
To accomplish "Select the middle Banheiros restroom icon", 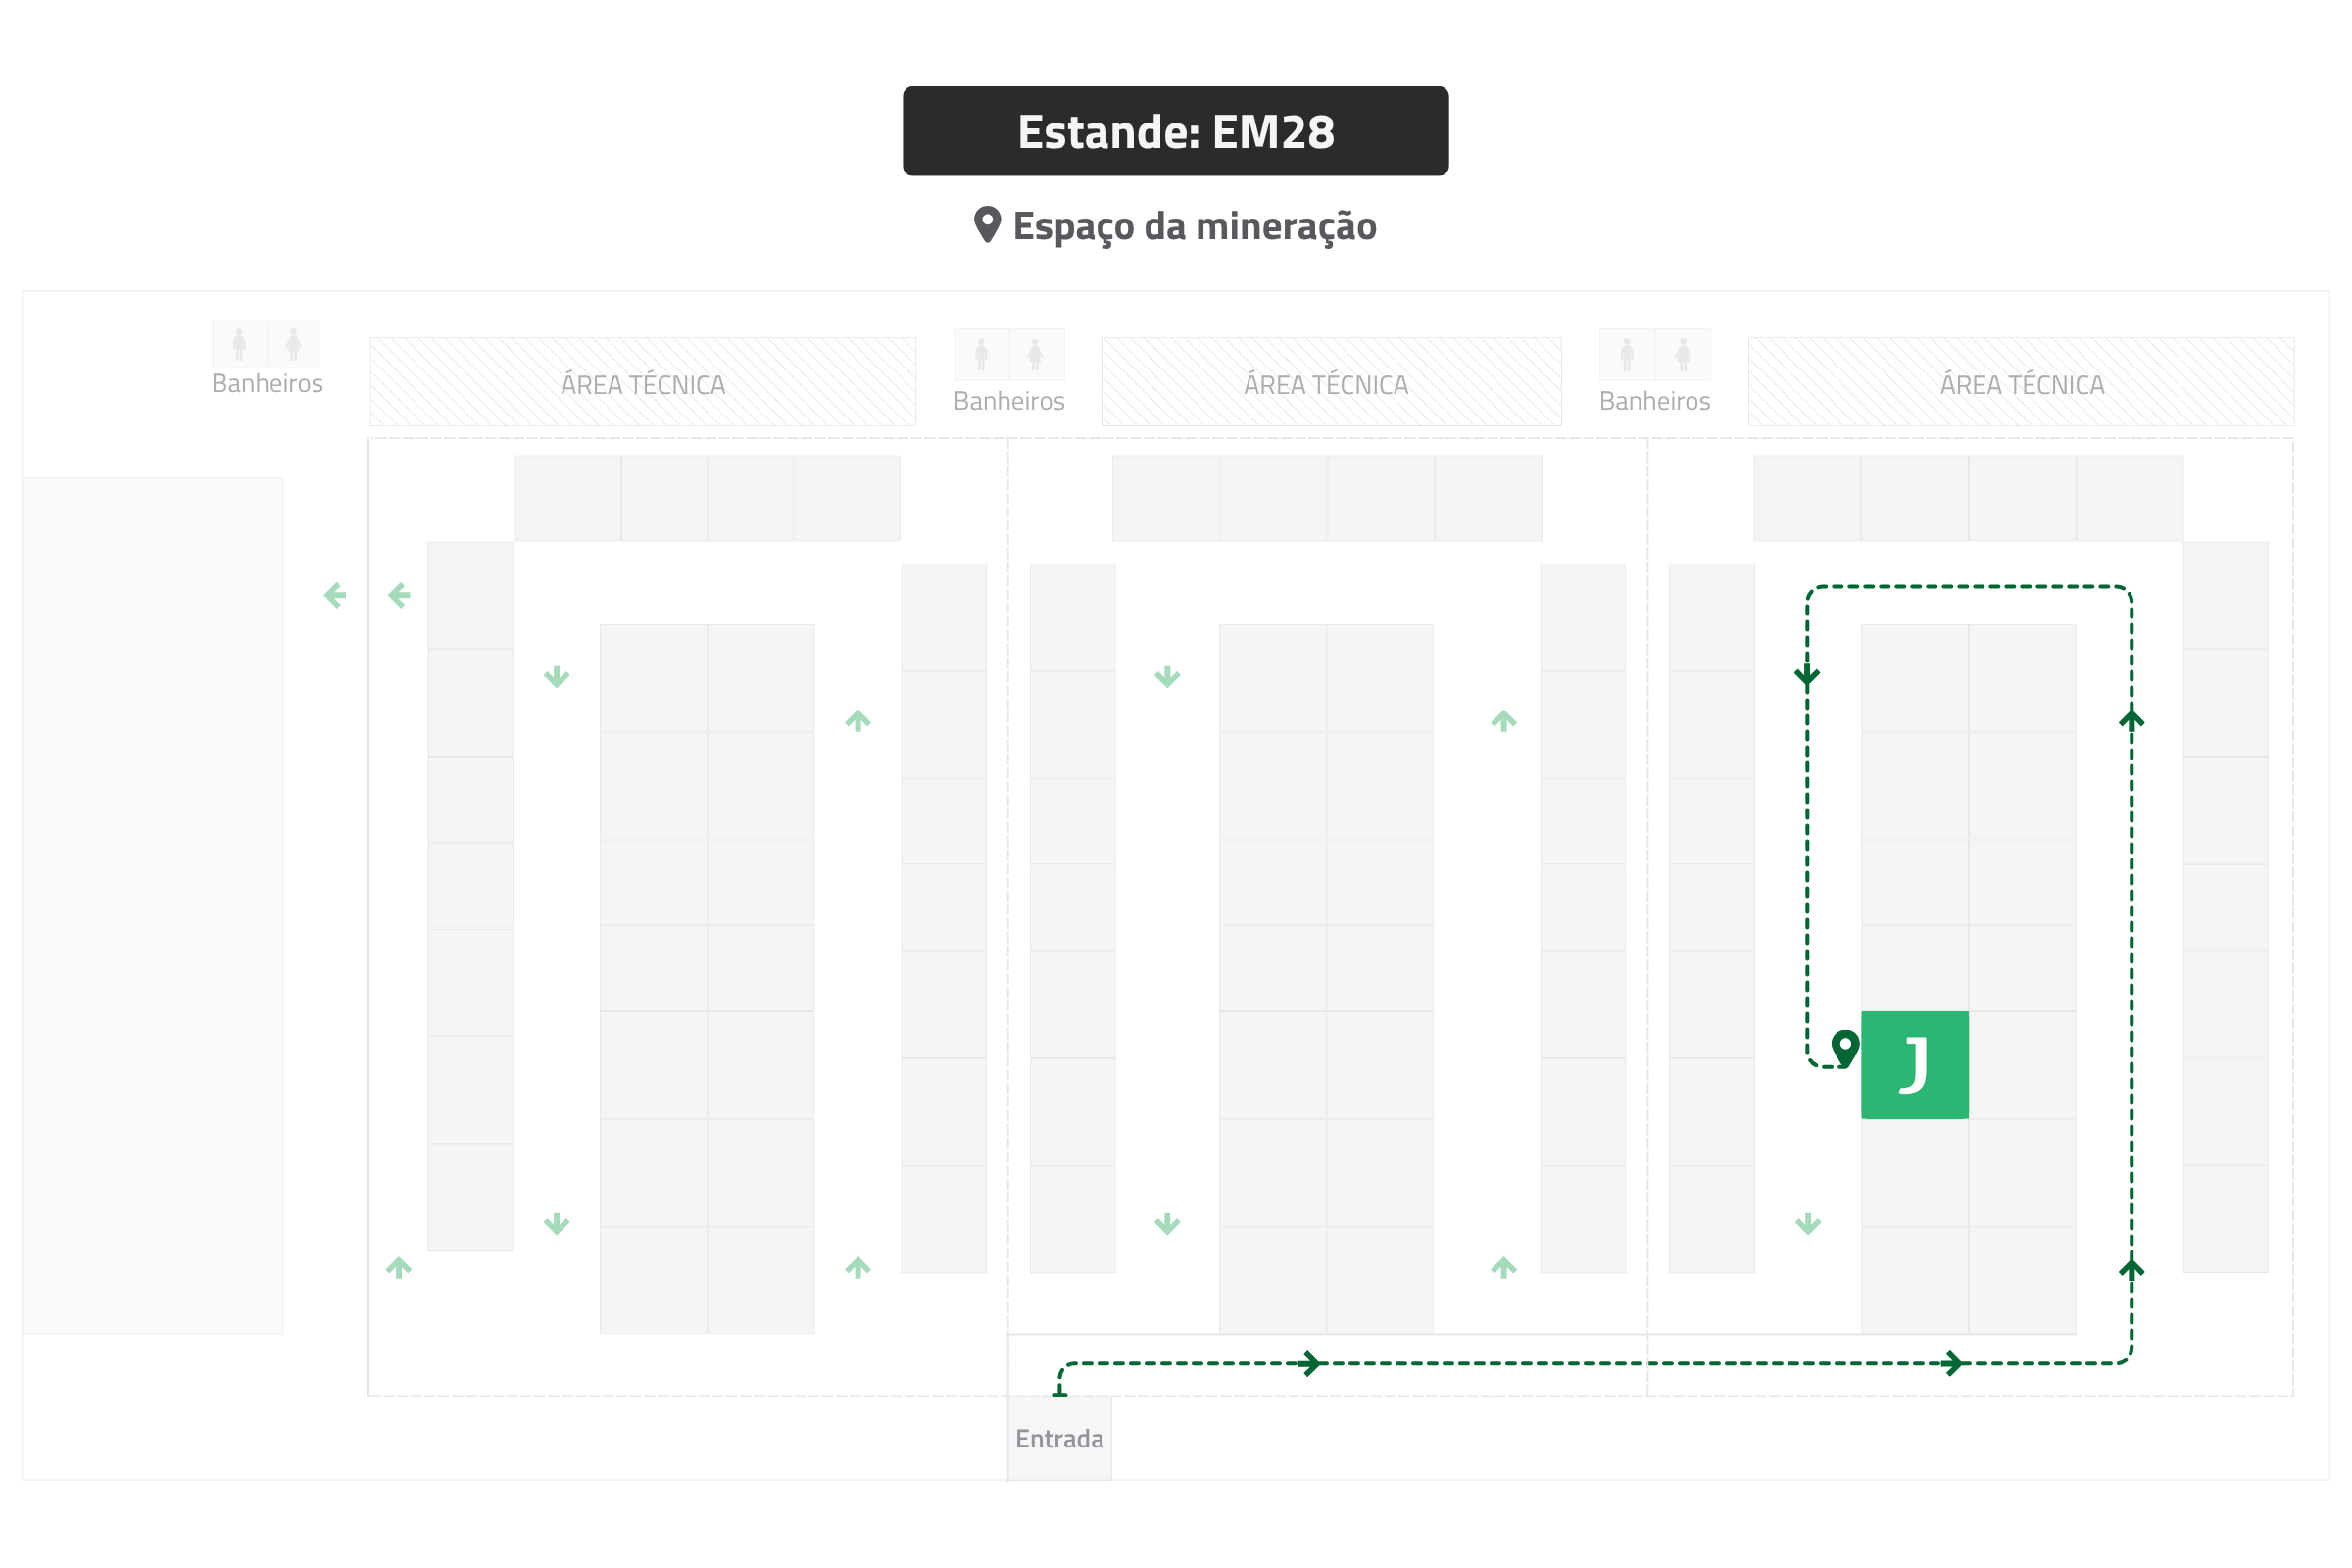I will pos(1008,354).
